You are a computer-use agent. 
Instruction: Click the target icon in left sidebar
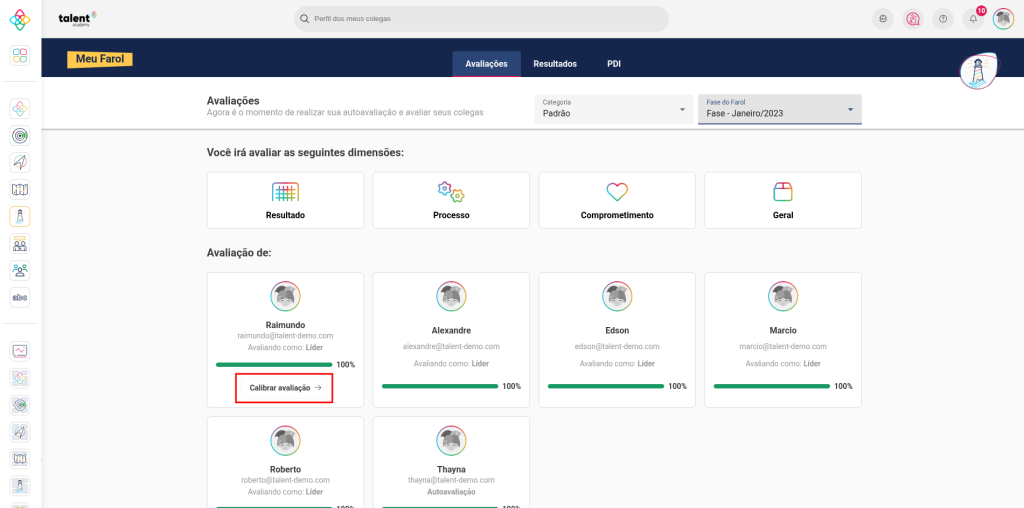20,135
